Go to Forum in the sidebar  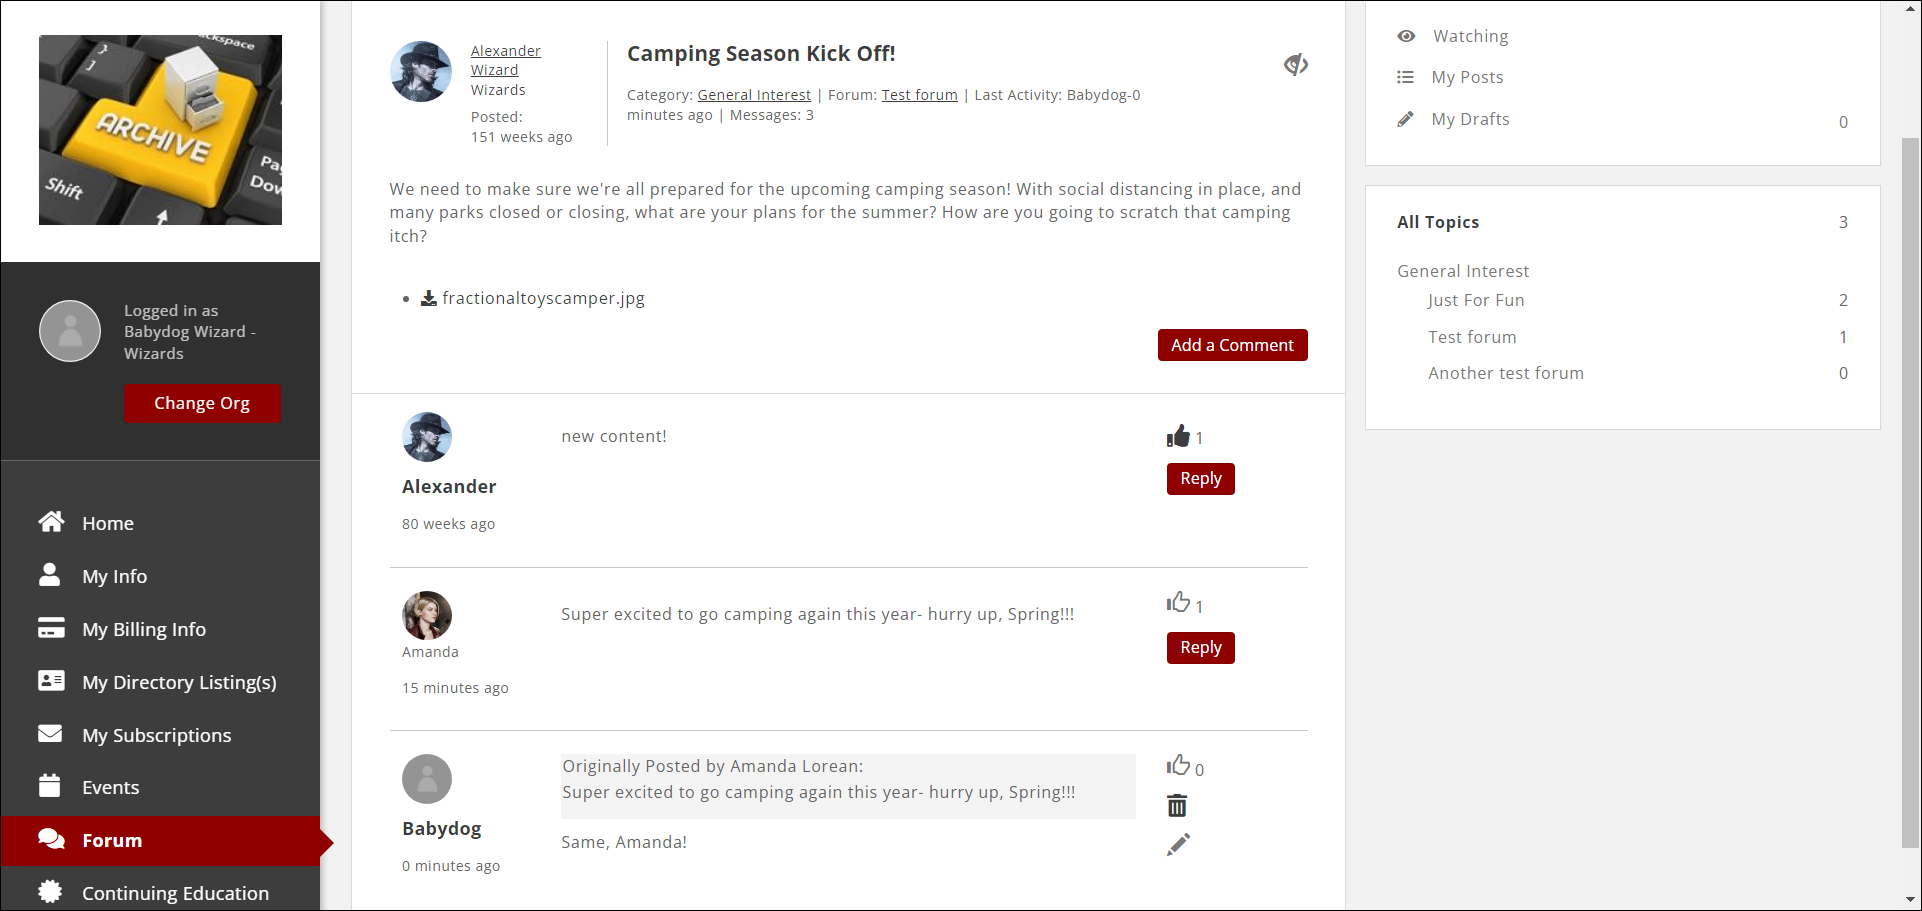point(111,840)
